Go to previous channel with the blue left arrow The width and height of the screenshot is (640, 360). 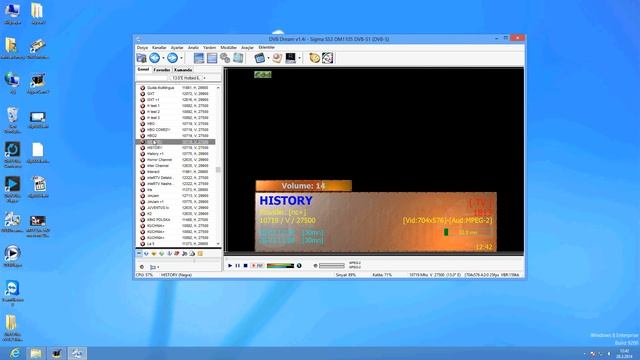[154, 58]
